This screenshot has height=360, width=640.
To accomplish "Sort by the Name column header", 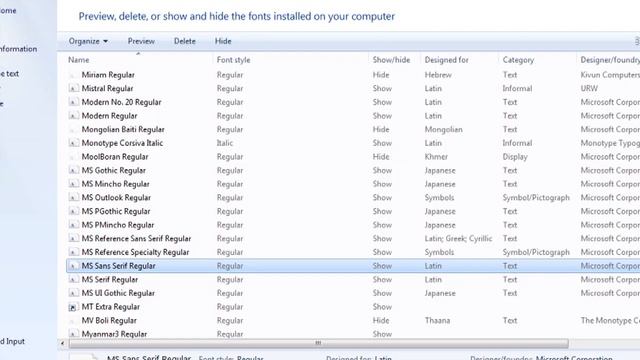I will [x=79, y=60].
